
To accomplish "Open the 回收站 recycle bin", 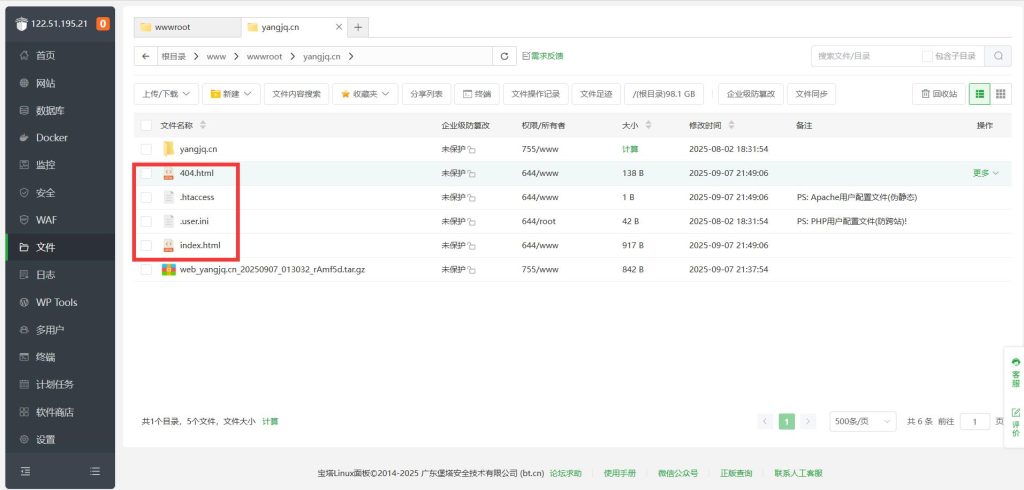I will 938,94.
